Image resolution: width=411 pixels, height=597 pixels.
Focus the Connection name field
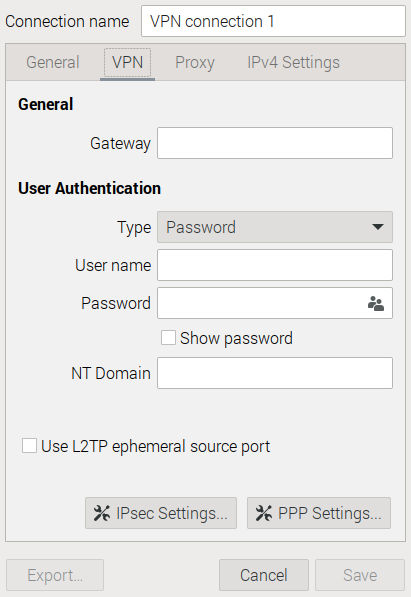273,21
